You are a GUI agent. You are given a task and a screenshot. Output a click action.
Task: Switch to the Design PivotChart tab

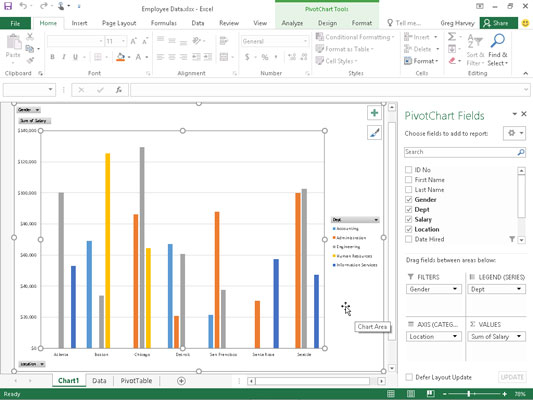point(327,23)
